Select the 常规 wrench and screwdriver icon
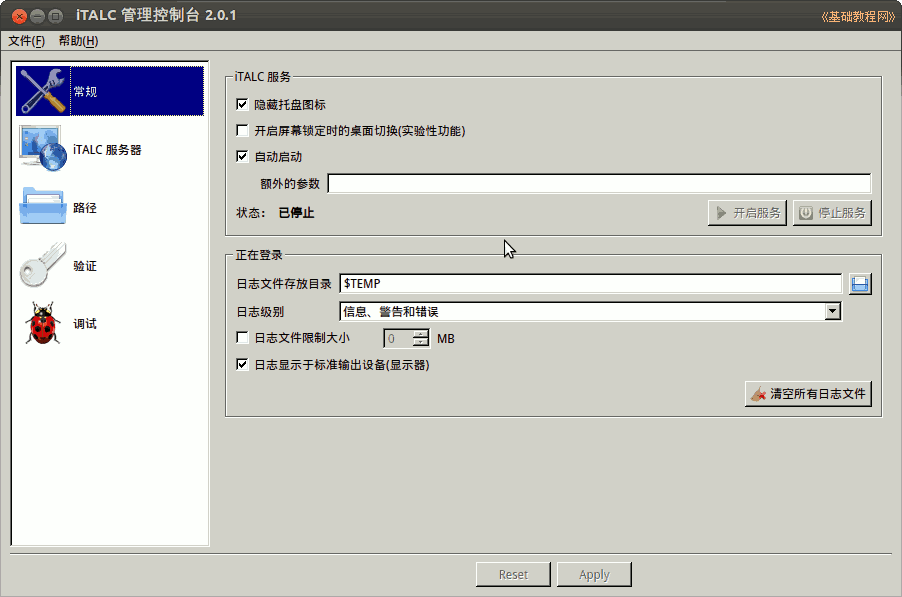This screenshot has width=902, height=597. tap(43, 91)
